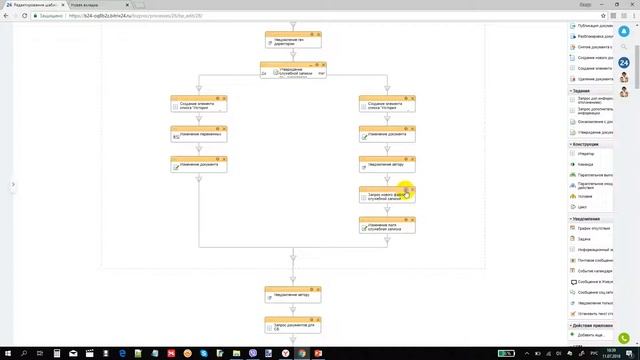
Task: Pick 'Разблокировка документа' action from palette
Action: pos(591,36)
